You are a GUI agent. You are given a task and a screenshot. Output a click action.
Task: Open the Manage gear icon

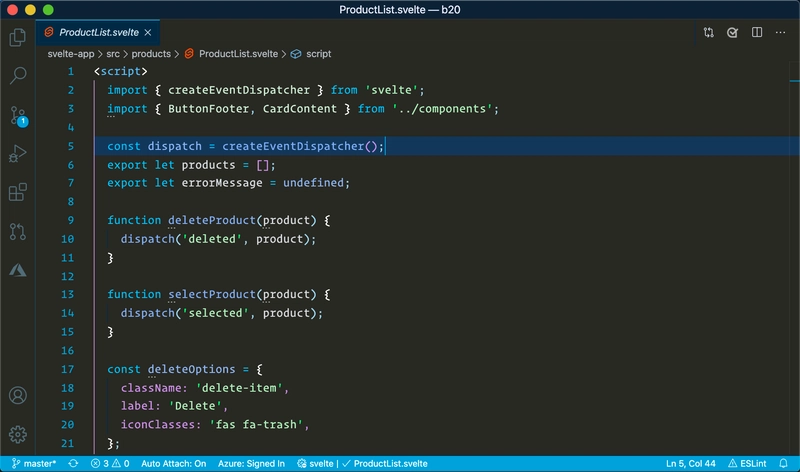[18, 434]
